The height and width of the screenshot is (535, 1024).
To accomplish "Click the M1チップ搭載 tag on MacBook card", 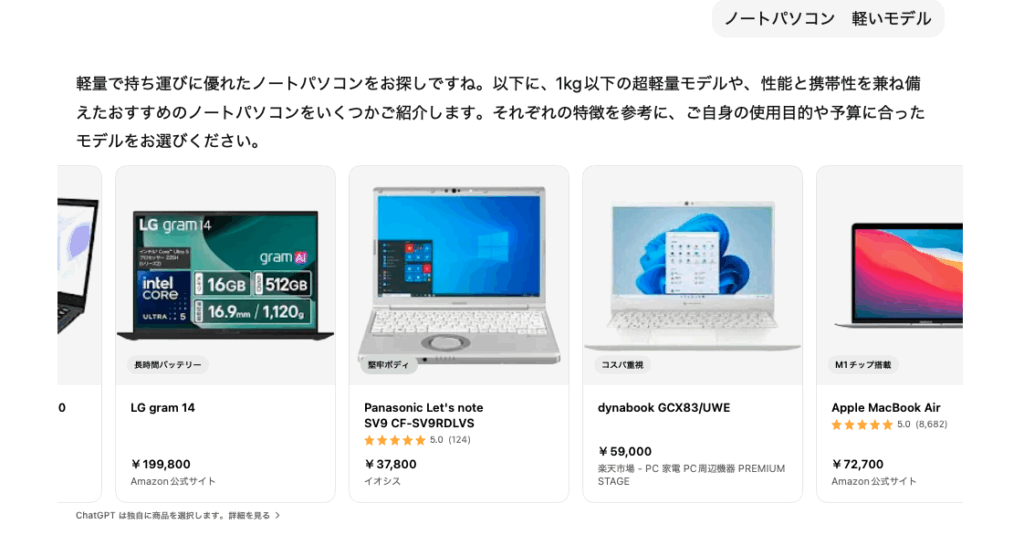I will pyautogui.click(x=863, y=365).
